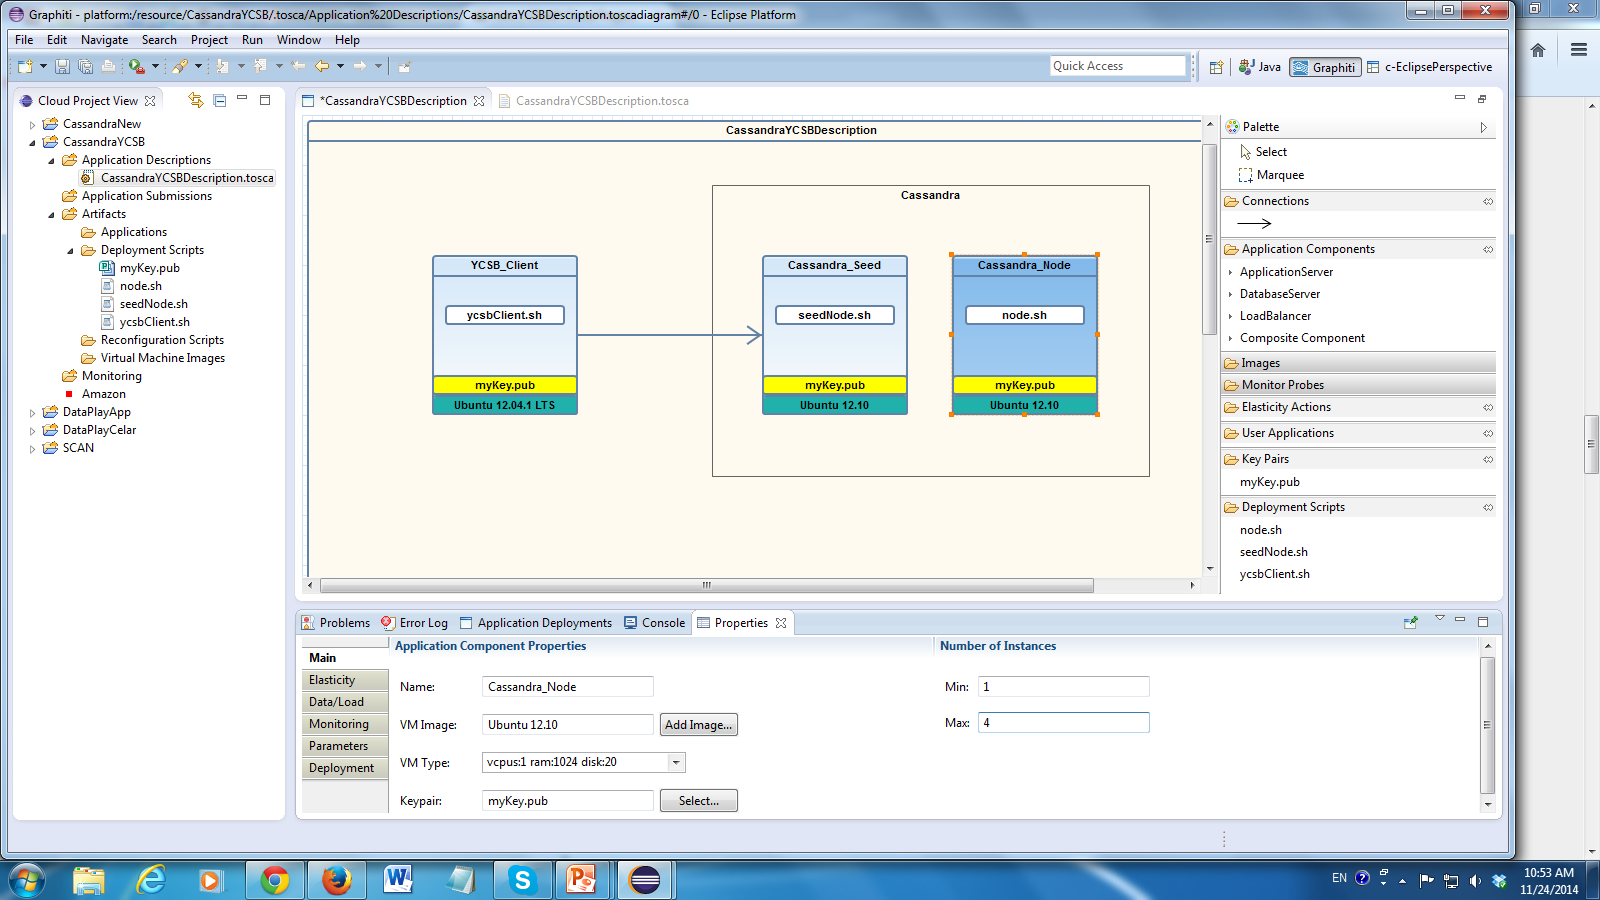The width and height of the screenshot is (1600, 900).
Task: Click the Forward navigation arrow icon
Action: tap(360, 66)
